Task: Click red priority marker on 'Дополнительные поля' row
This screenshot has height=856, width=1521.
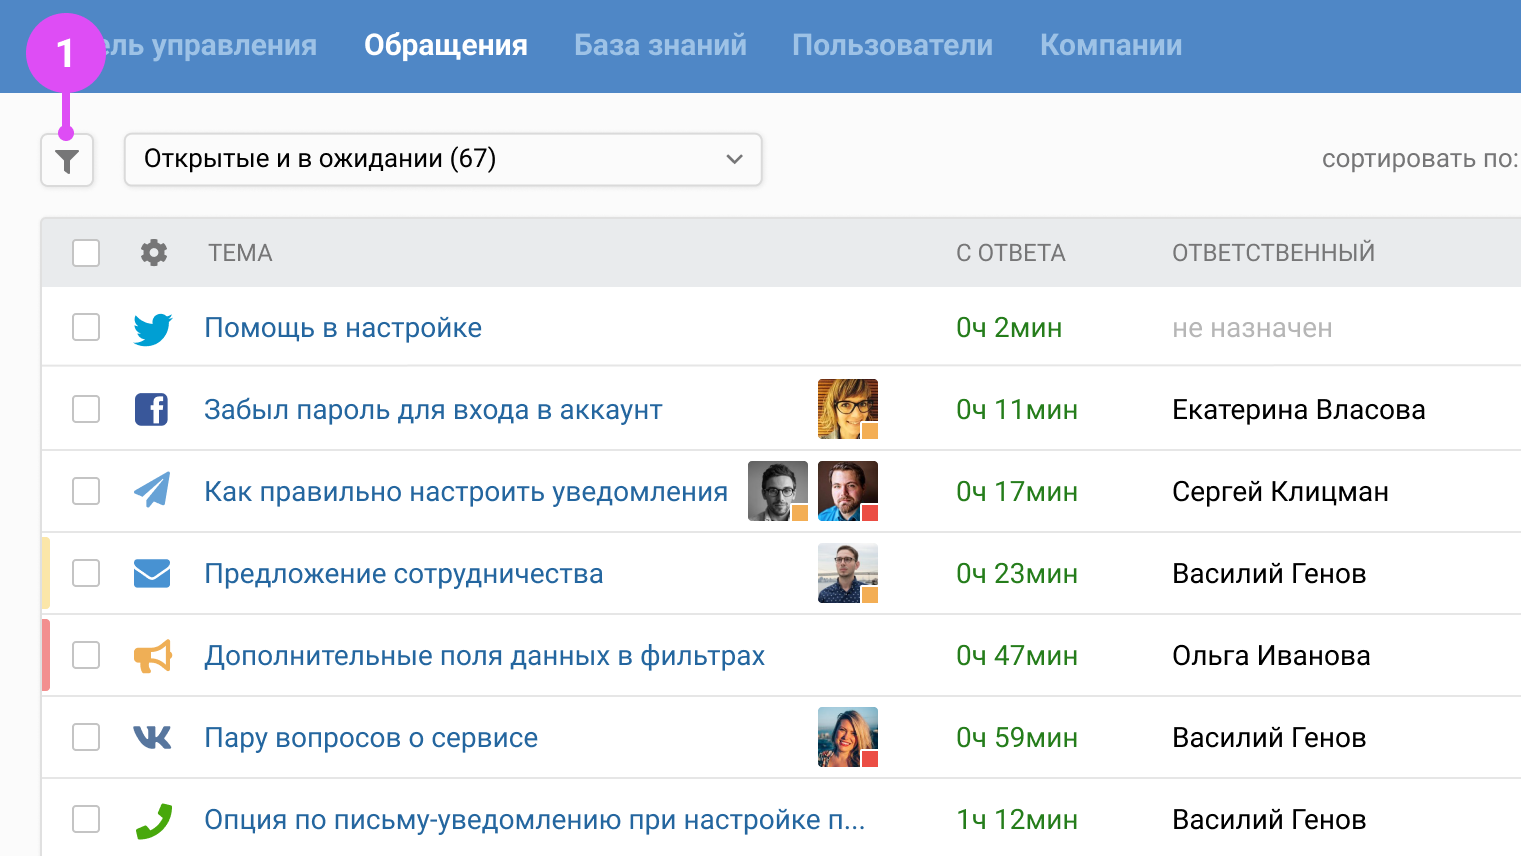Action: [x=46, y=656]
